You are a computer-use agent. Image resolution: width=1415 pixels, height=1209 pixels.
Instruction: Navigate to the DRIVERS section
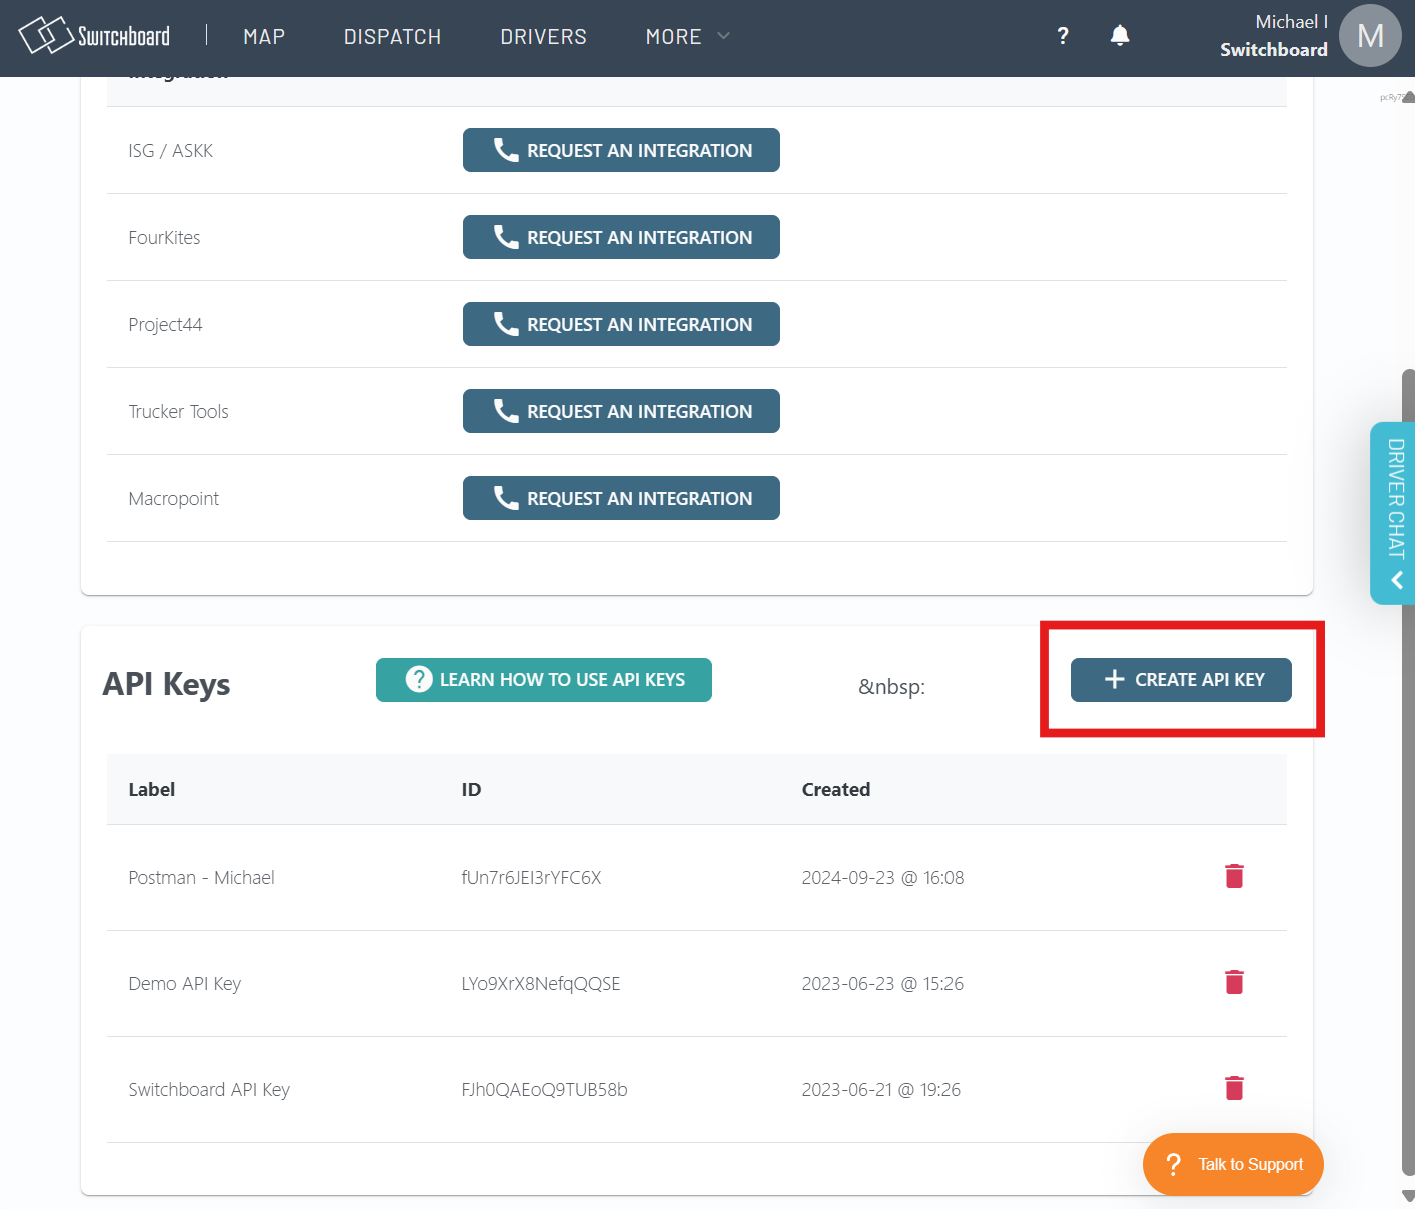tap(543, 37)
